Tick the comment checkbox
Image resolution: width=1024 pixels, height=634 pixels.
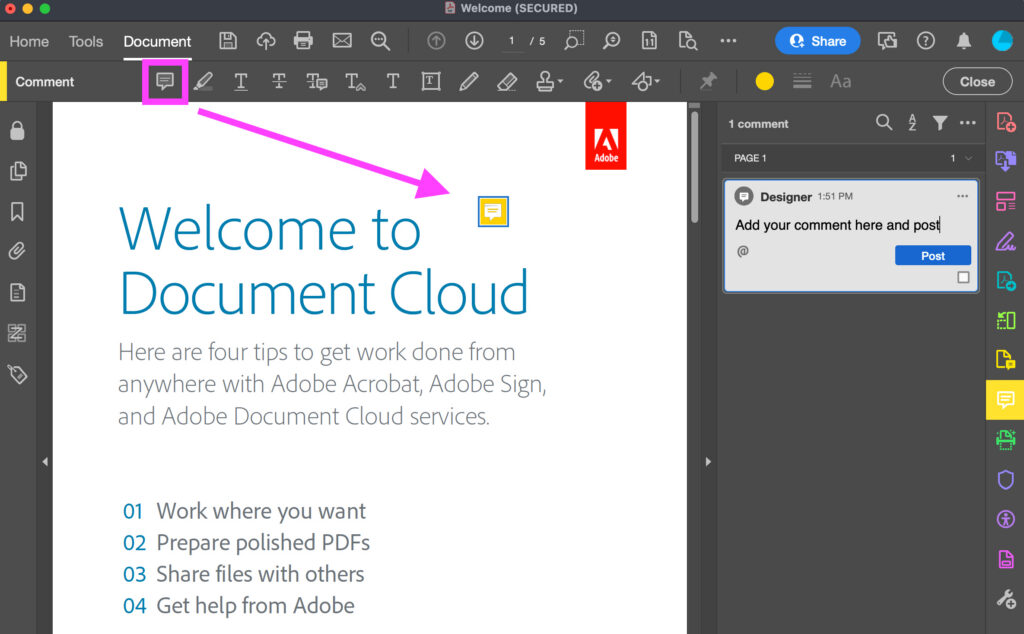(963, 277)
